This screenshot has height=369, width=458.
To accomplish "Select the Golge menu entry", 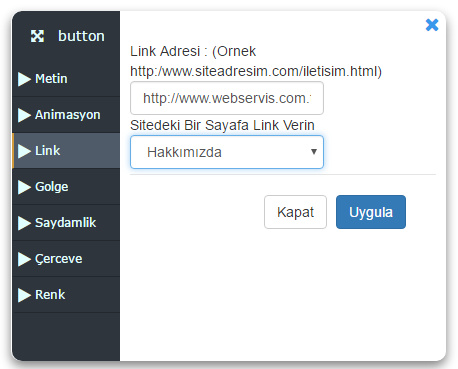I will [x=66, y=187].
